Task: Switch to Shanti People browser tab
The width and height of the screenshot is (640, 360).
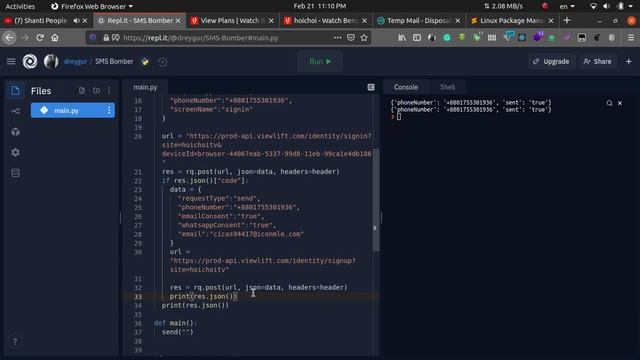Action: (41, 20)
